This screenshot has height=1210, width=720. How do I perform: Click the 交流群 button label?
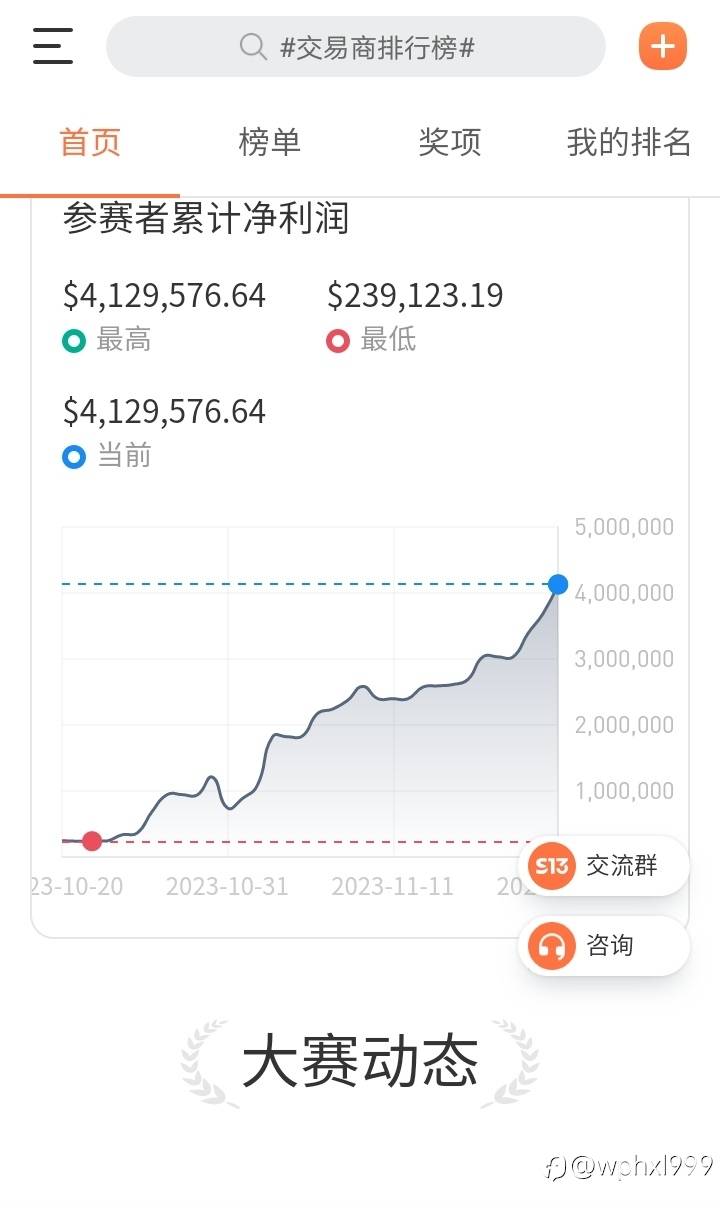[622, 865]
